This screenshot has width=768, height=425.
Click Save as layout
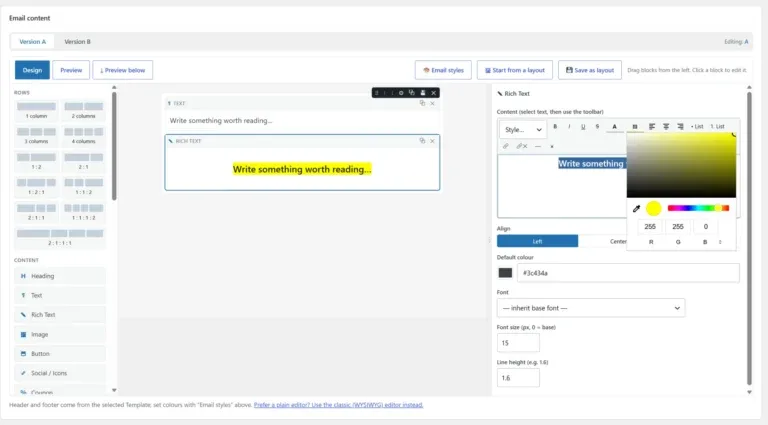pos(590,70)
